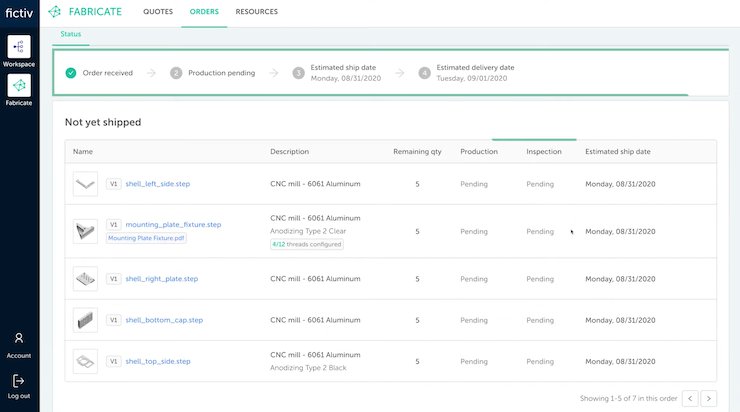The height and width of the screenshot is (412, 740).
Task: Click the Fabricate sidebar icon
Action: pyautogui.click(x=19, y=87)
